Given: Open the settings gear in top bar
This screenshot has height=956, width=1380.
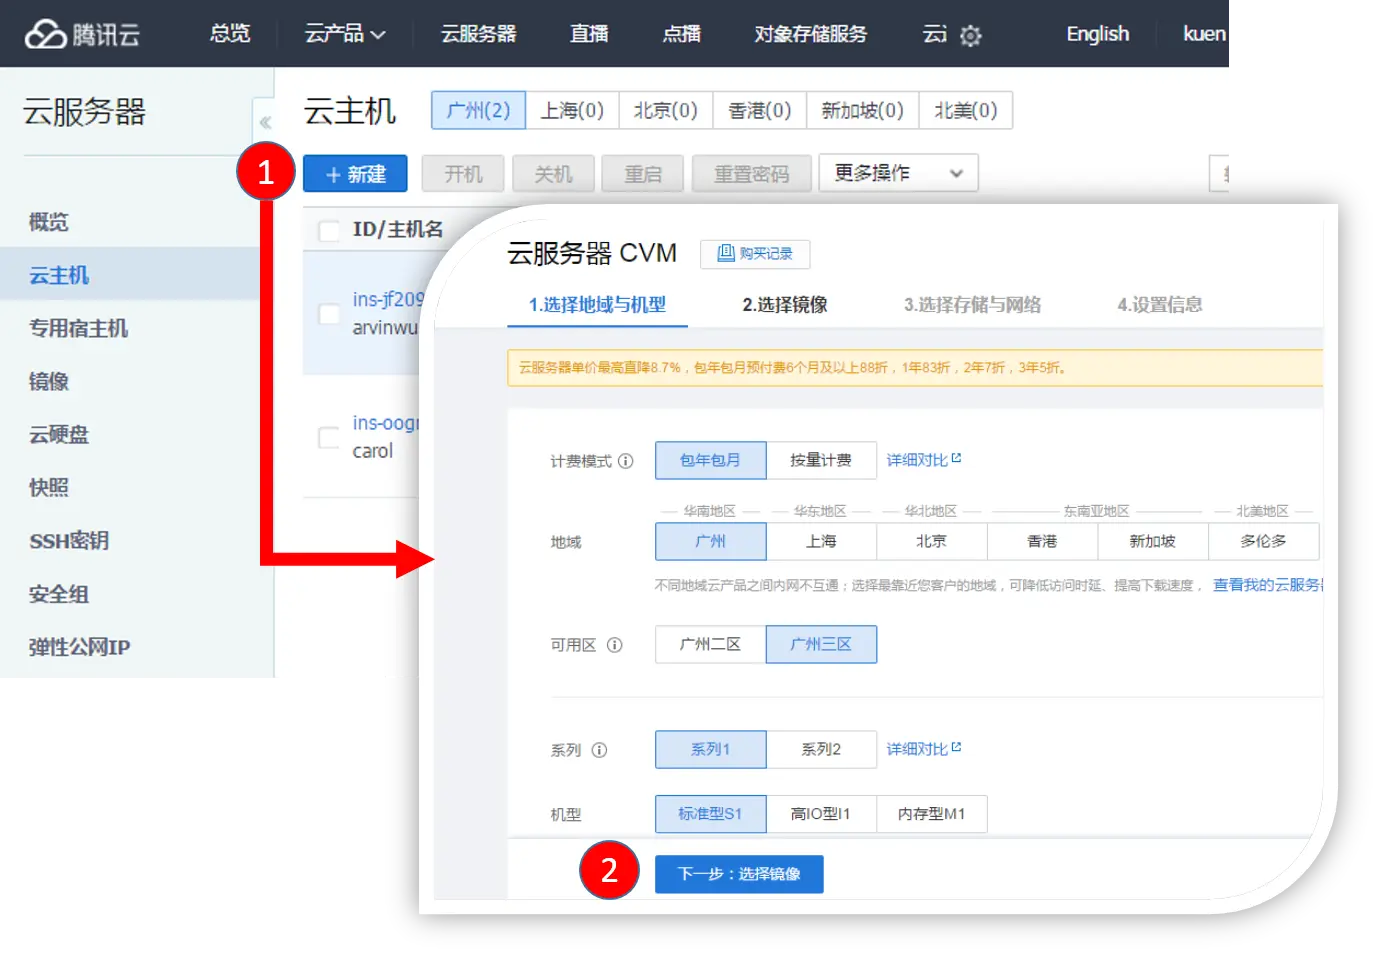Looking at the screenshot, I should [970, 36].
